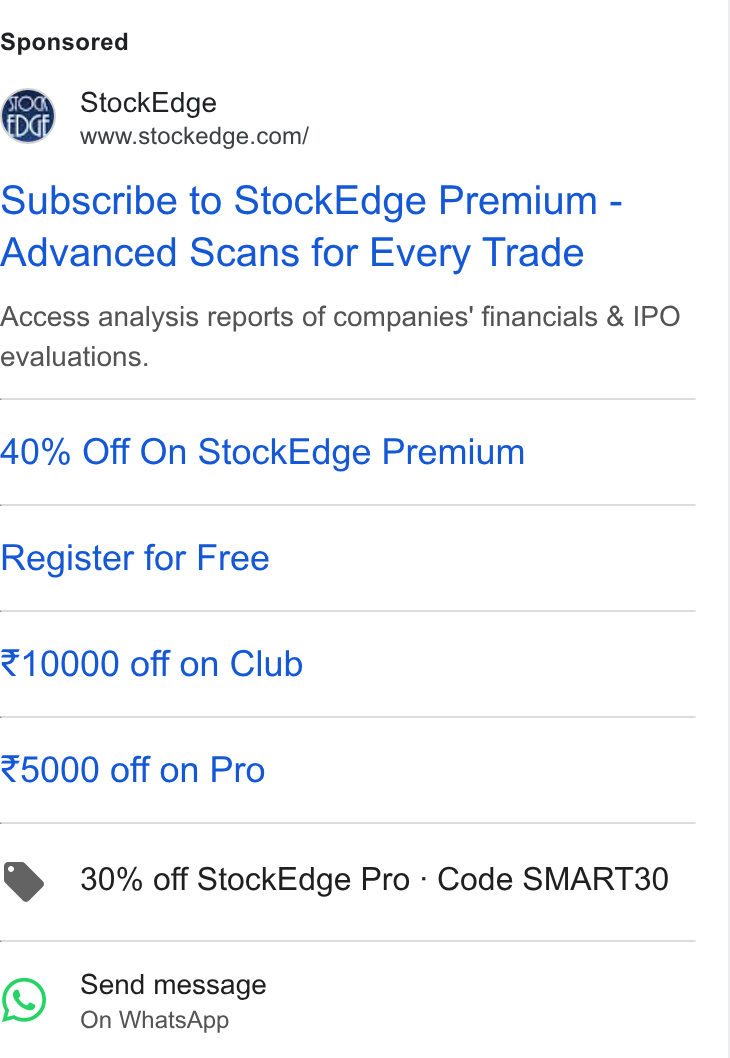Open the 40% Off On StockEdge Premium link
This screenshot has height=1058, width=730.
262,451
